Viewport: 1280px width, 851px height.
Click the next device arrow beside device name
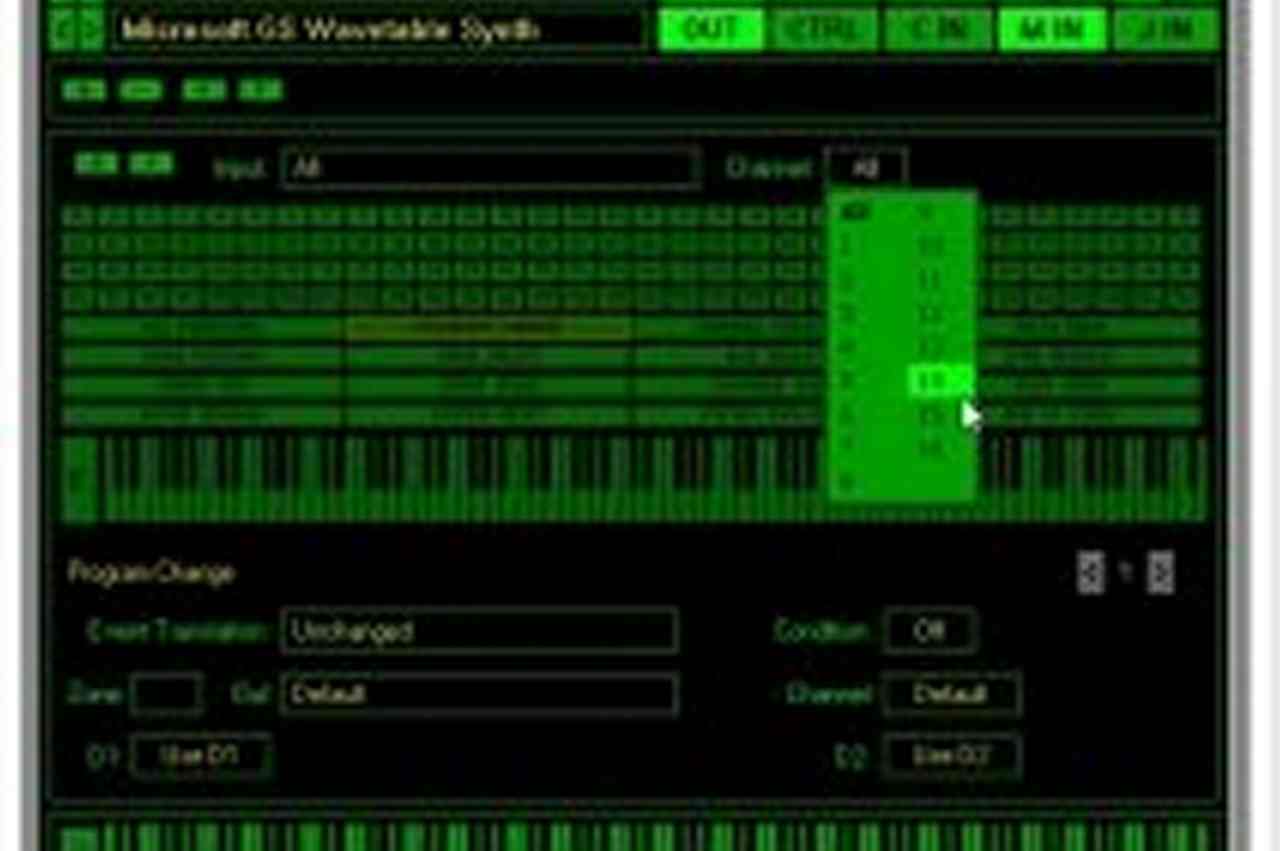coord(92,29)
